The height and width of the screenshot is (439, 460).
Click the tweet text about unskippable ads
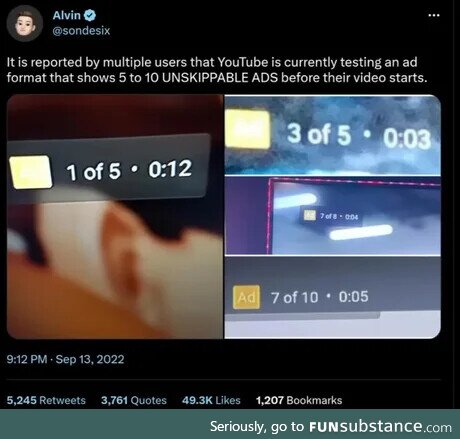tap(217, 70)
